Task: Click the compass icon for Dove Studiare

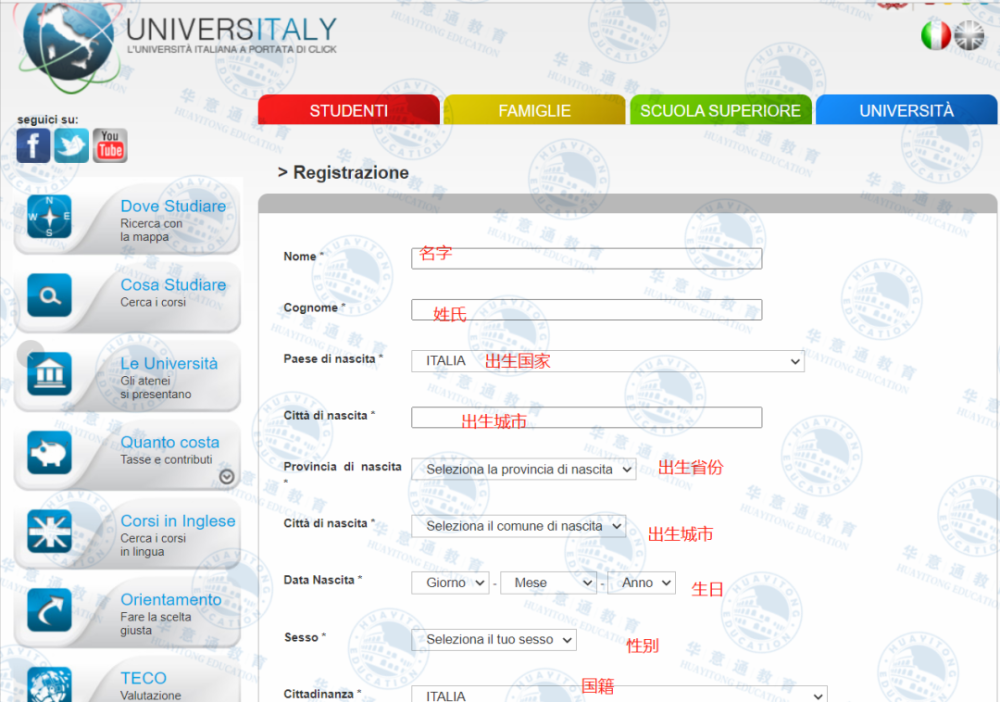Action: pyautogui.click(x=49, y=217)
